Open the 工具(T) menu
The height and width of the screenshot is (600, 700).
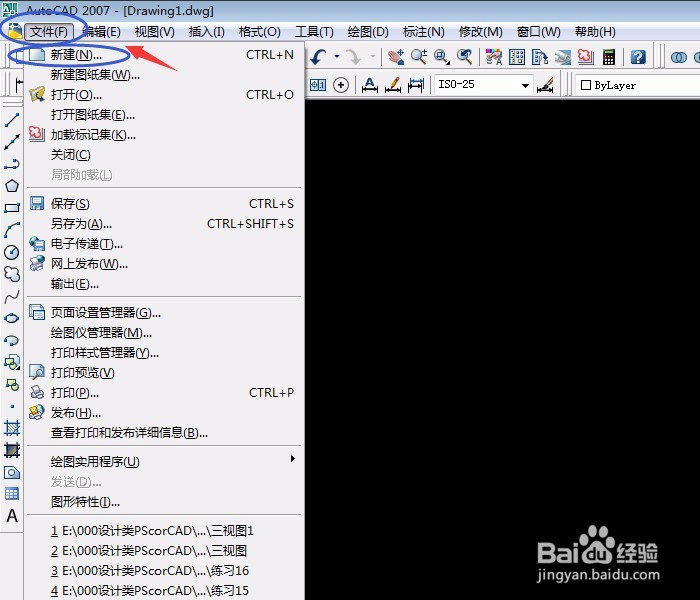pos(314,32)
